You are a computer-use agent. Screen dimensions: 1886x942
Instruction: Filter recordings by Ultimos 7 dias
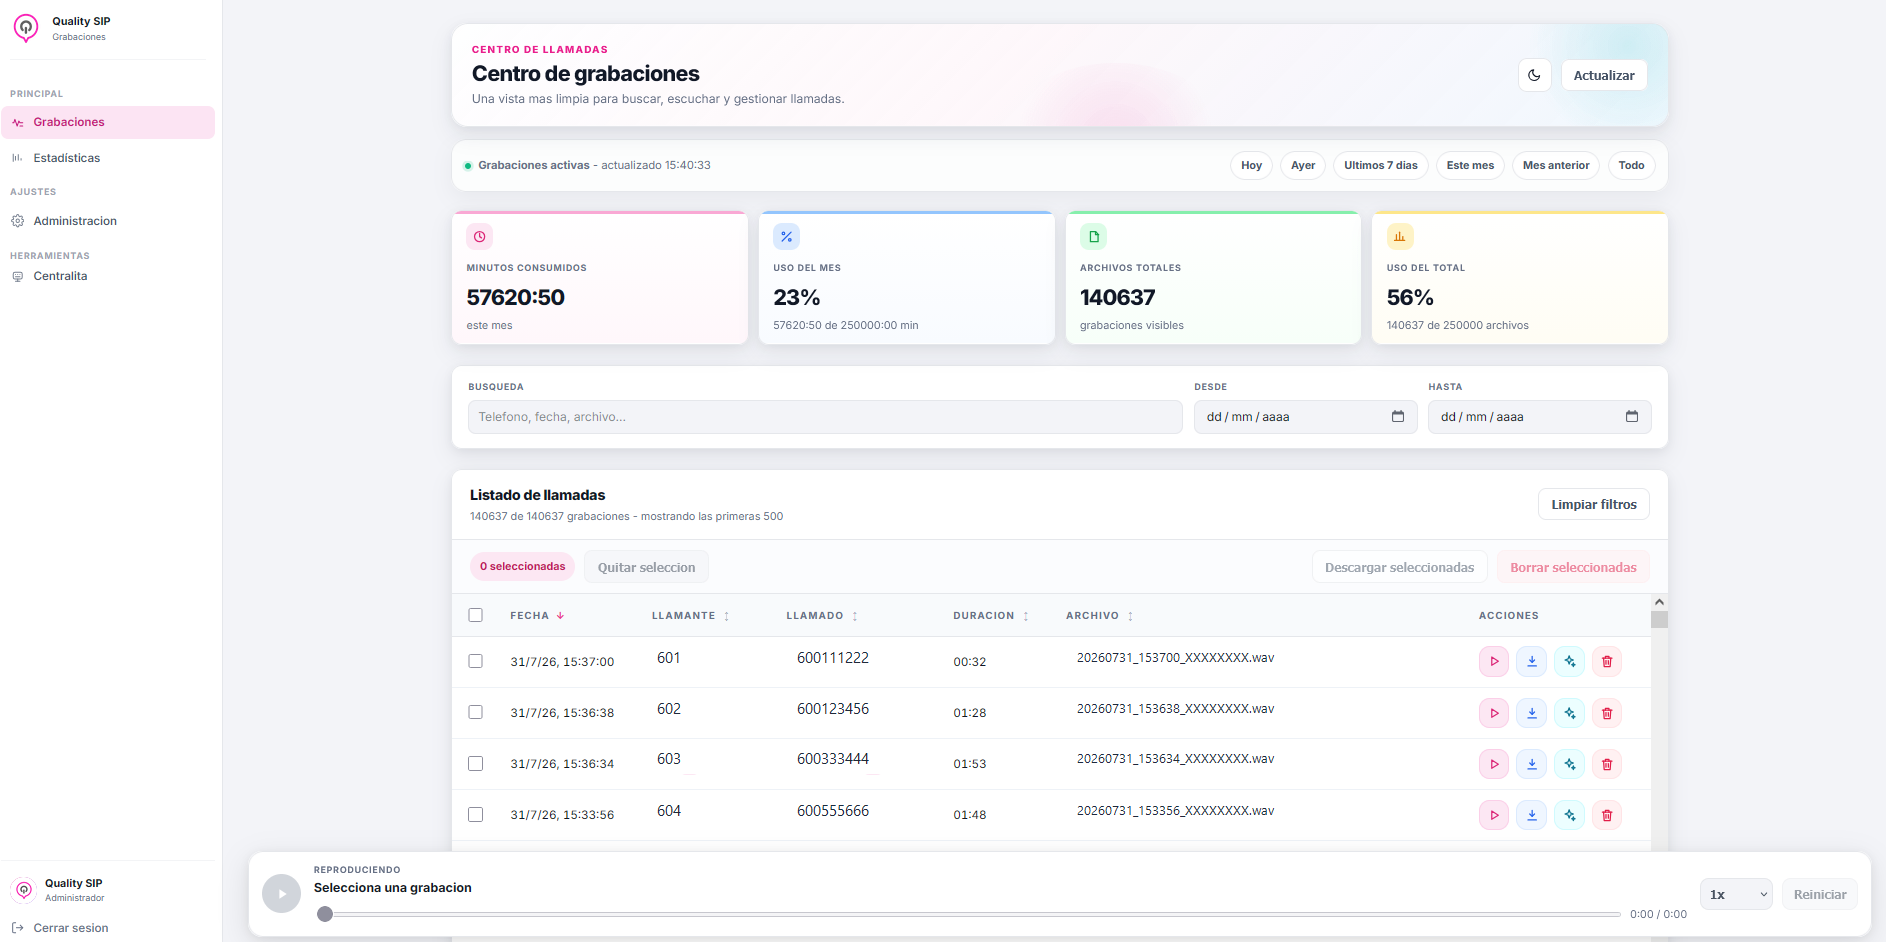pyautogui.click(x=1380, y=165)
